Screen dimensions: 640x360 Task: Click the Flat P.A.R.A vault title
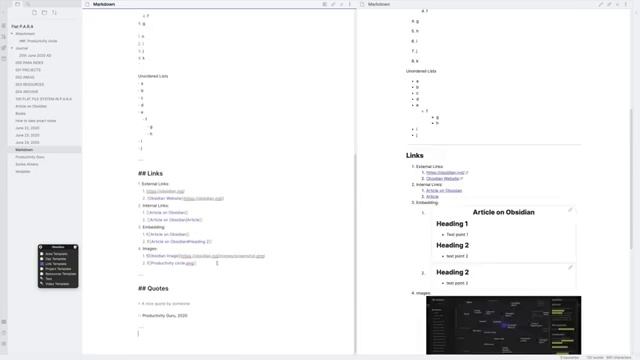[x=22, y=27]
